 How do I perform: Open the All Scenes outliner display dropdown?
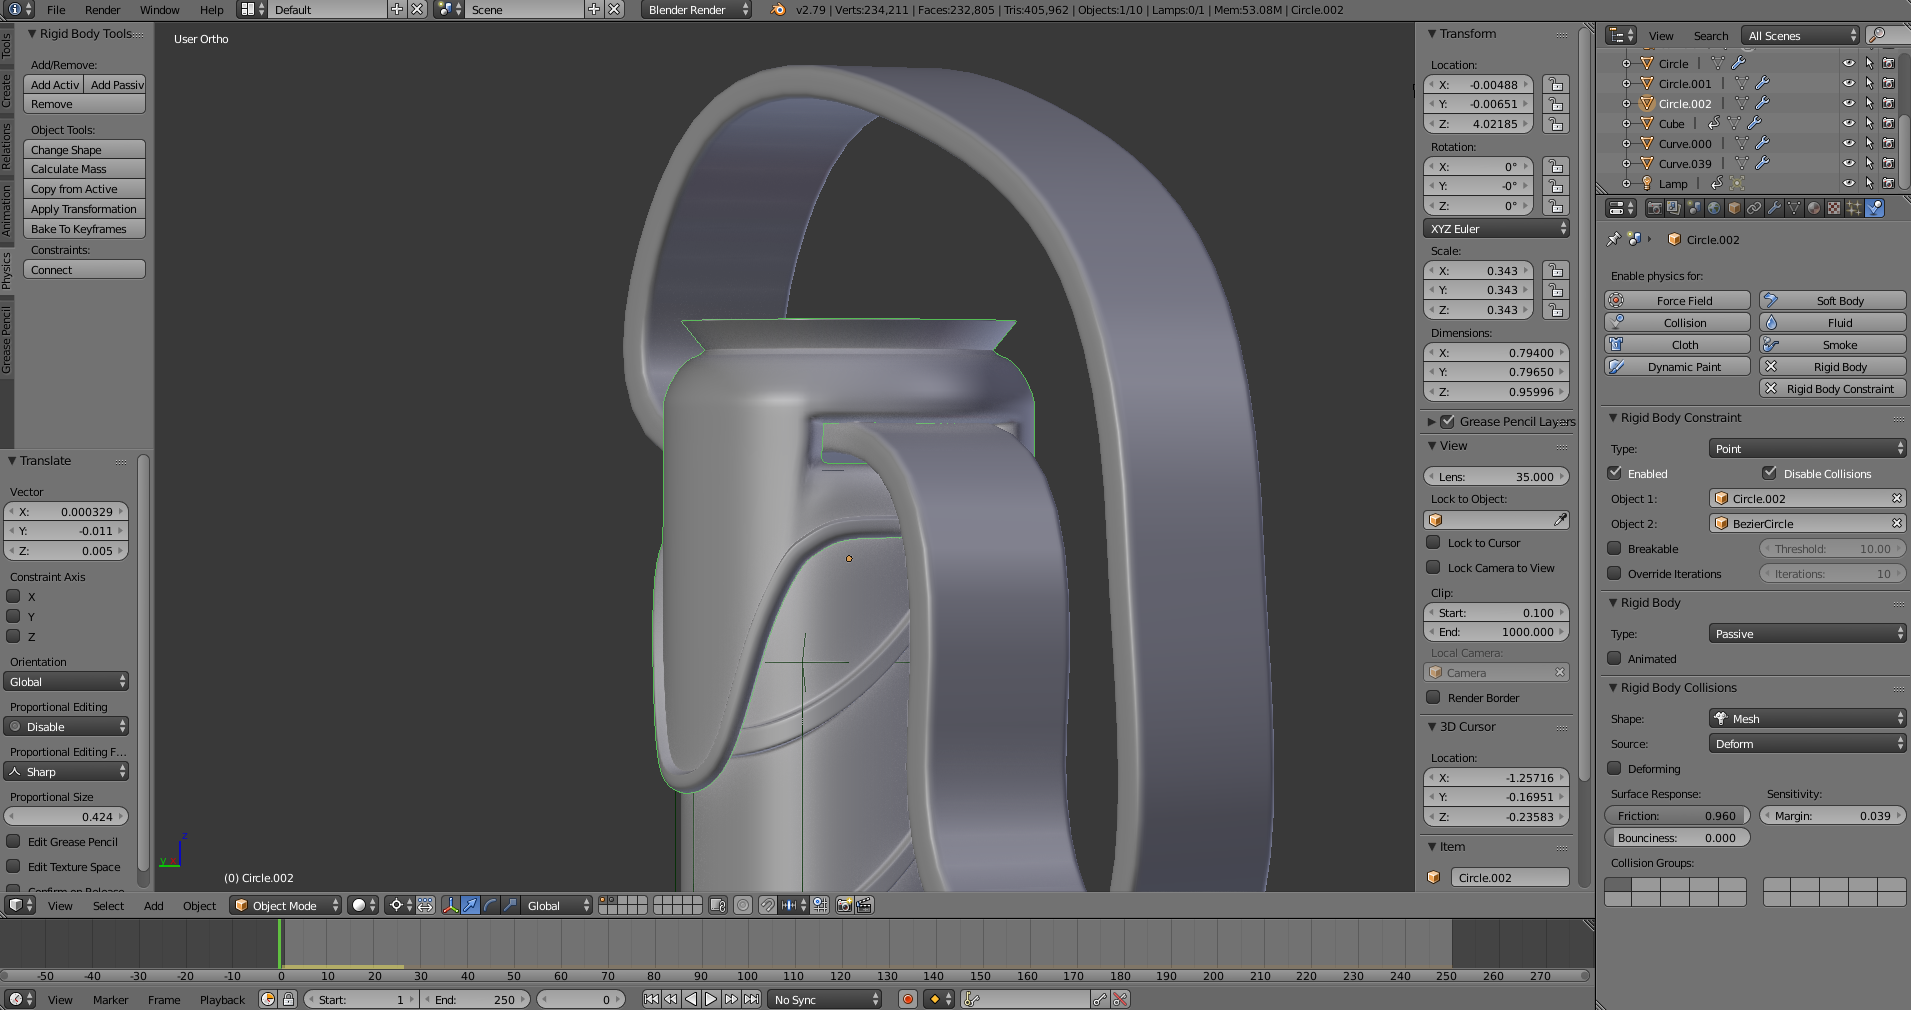pyautogui.click(x=1801, y=35)
